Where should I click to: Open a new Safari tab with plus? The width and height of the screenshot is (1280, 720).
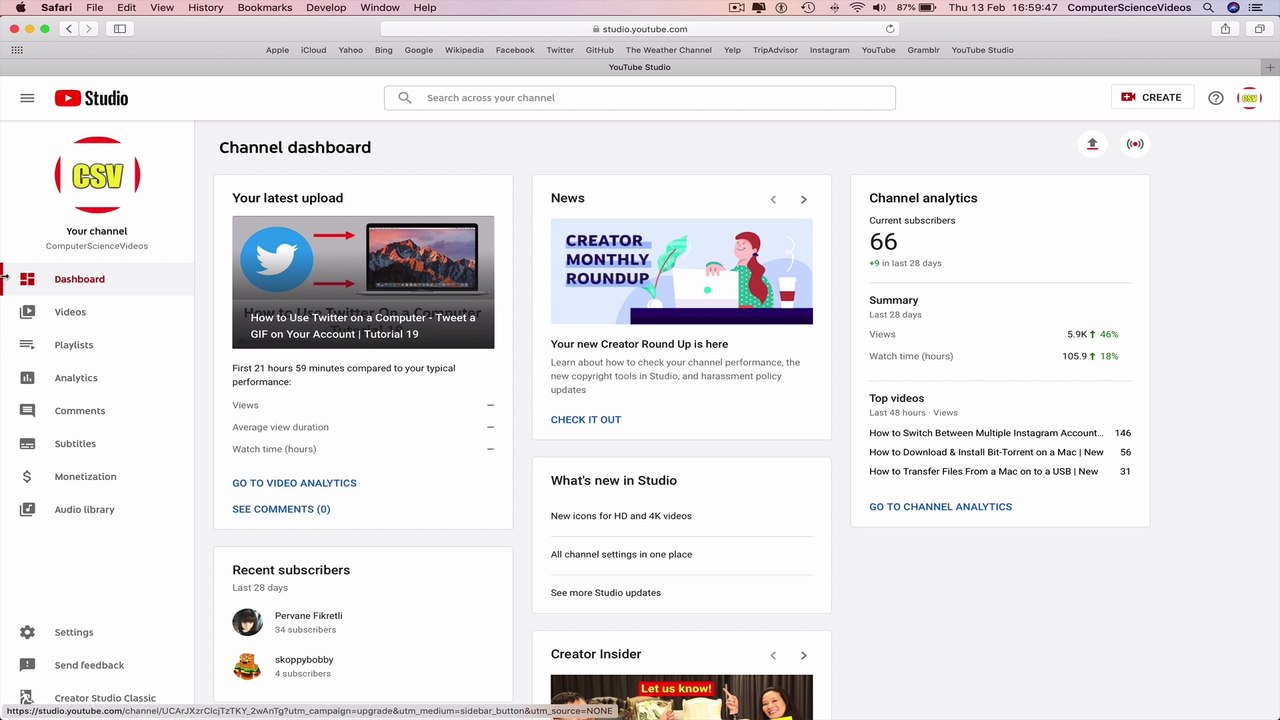pyautogui.click(x=1270, y=67)
